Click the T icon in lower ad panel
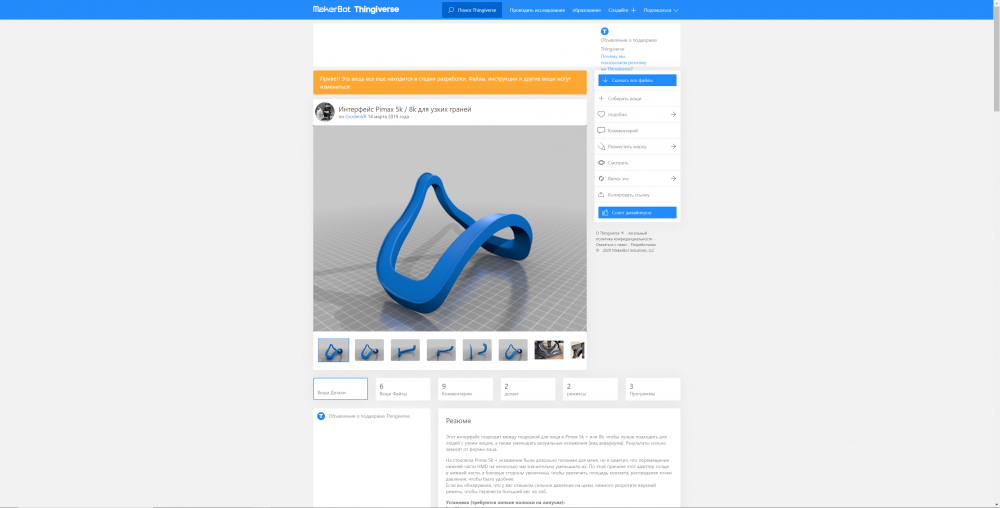This screenshot has height=508, width=1000. pos(321,416)
